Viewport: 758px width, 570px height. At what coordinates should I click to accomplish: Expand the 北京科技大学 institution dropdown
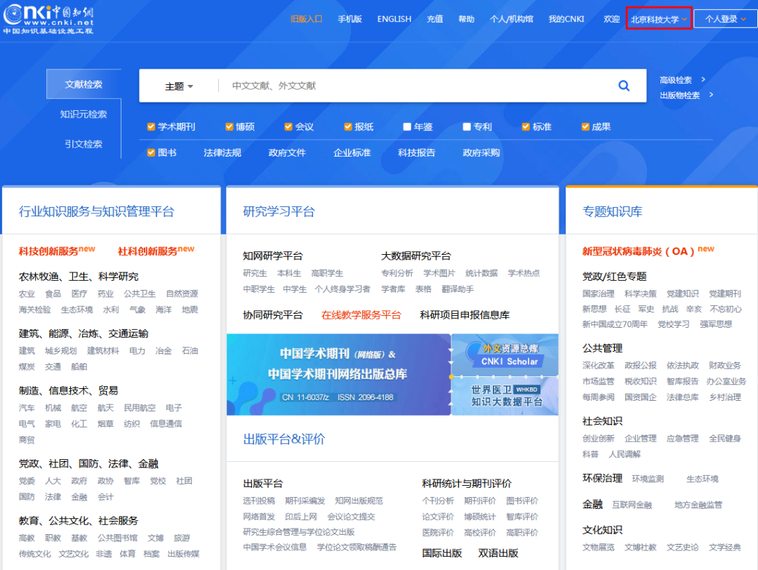[x=659, y=19]
